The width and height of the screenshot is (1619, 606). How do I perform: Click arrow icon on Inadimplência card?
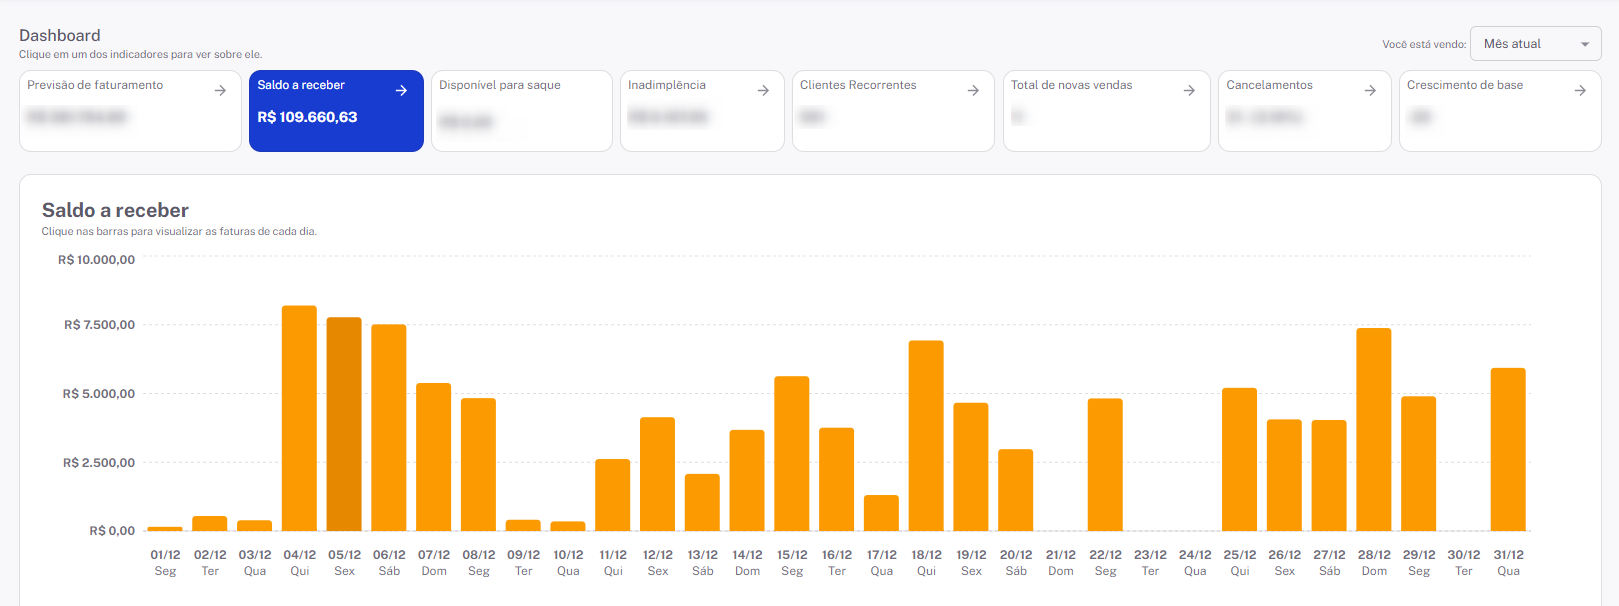coord(763,90)
